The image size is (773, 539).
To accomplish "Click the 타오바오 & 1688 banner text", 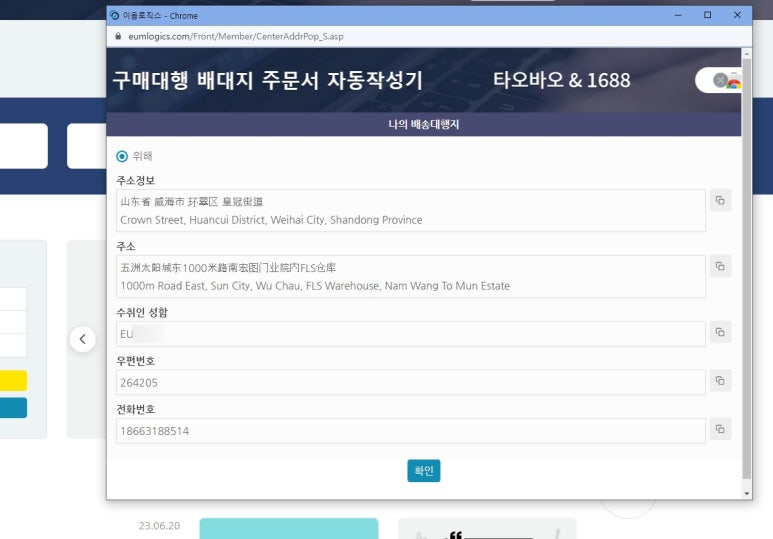I will tap(562, 80).
